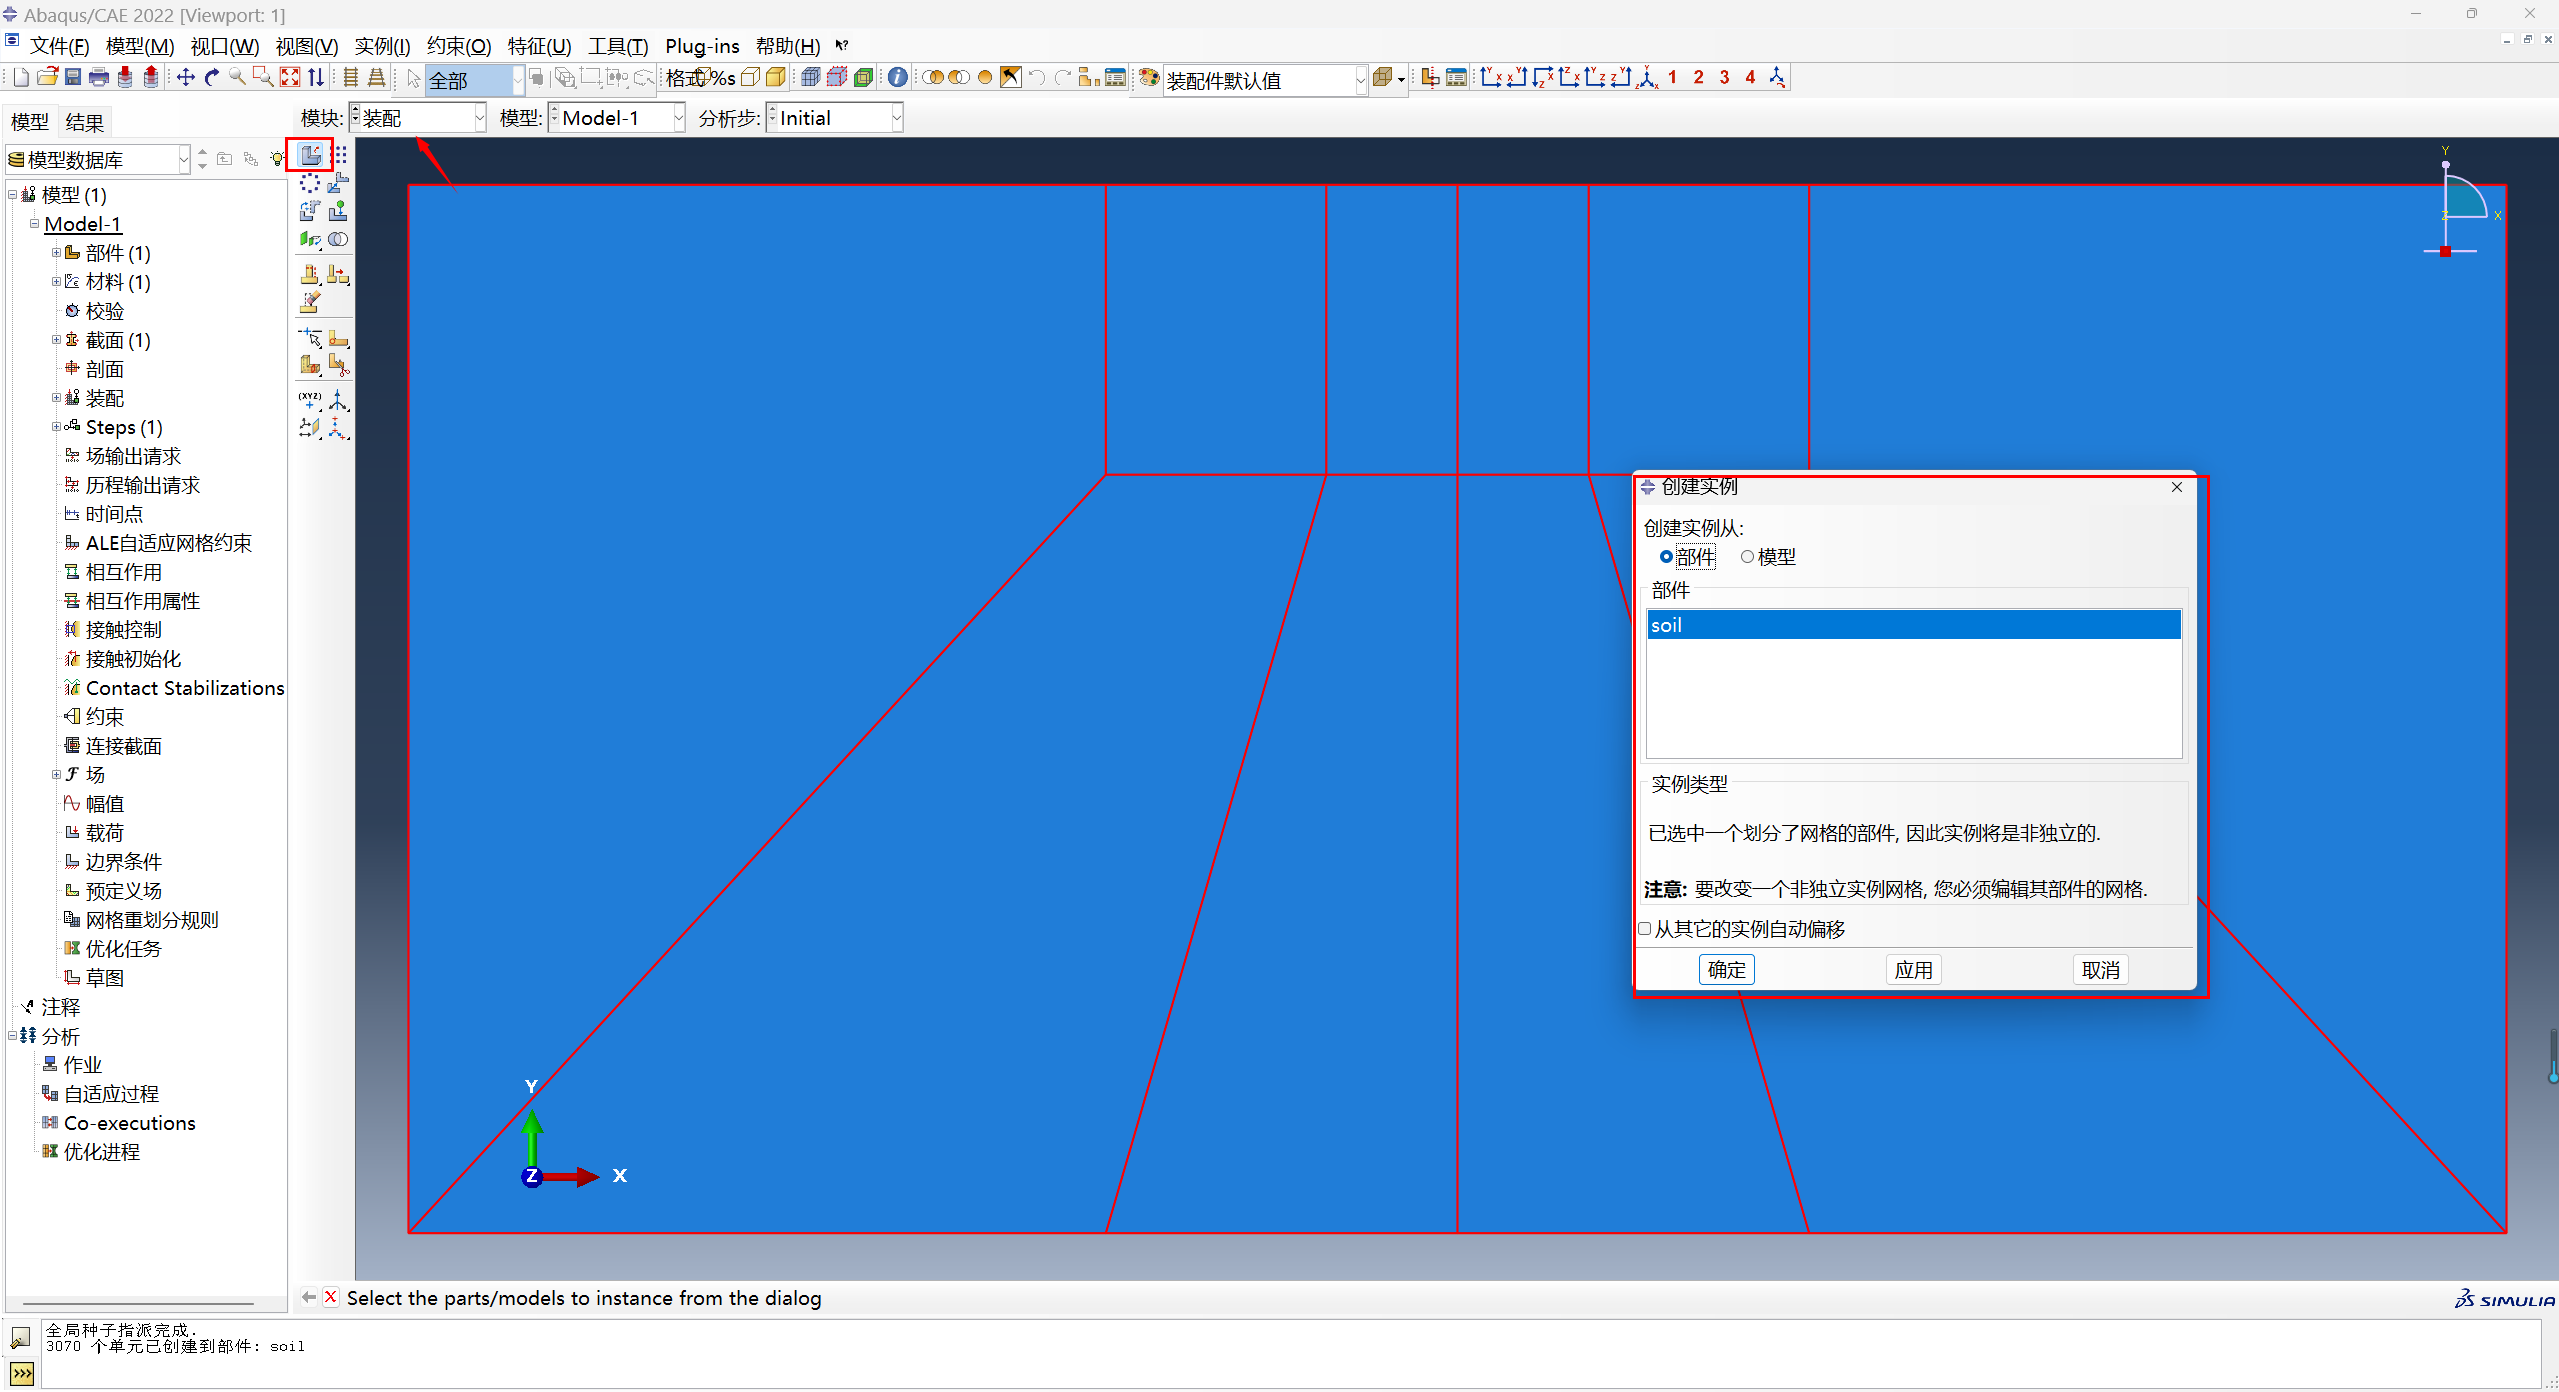The width and height of the screenshot is (2559, 1392).
Task: Click the Create Instance tool icon
Action: coord(311,155)
